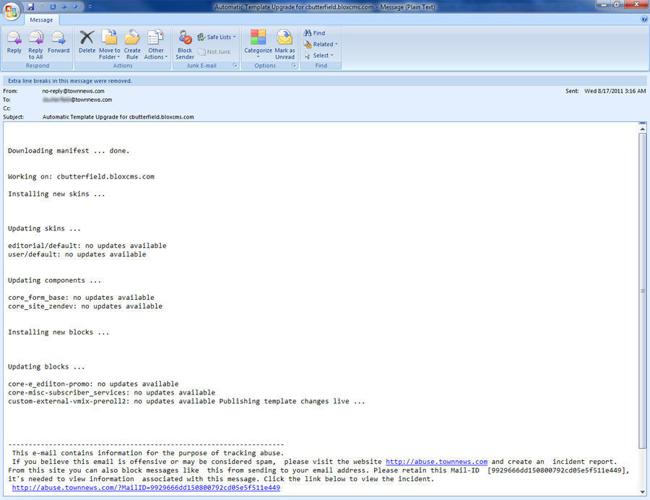Expand Junk E-mail group dialog launcher

[235, 66]
